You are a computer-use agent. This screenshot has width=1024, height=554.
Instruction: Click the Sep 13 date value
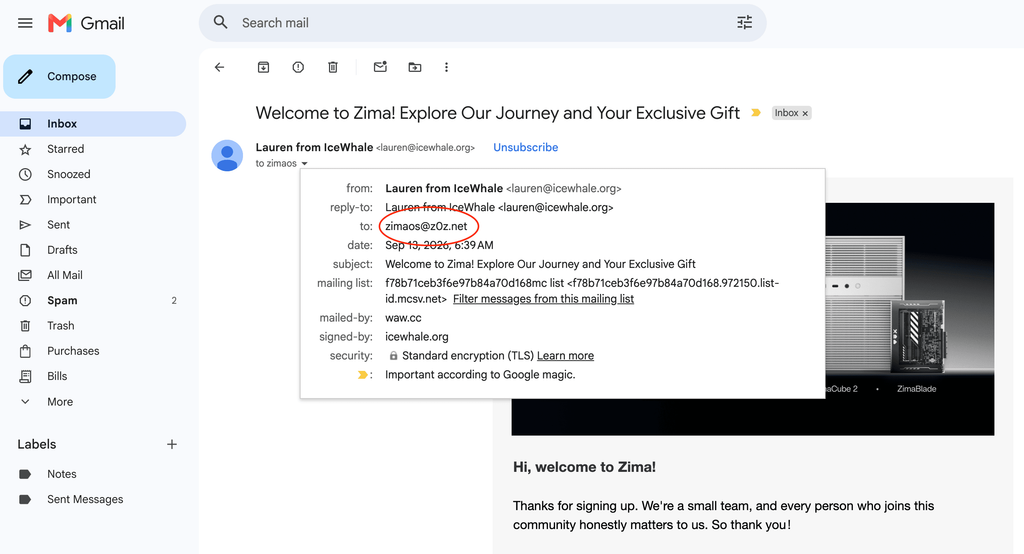tap(439, 246)
